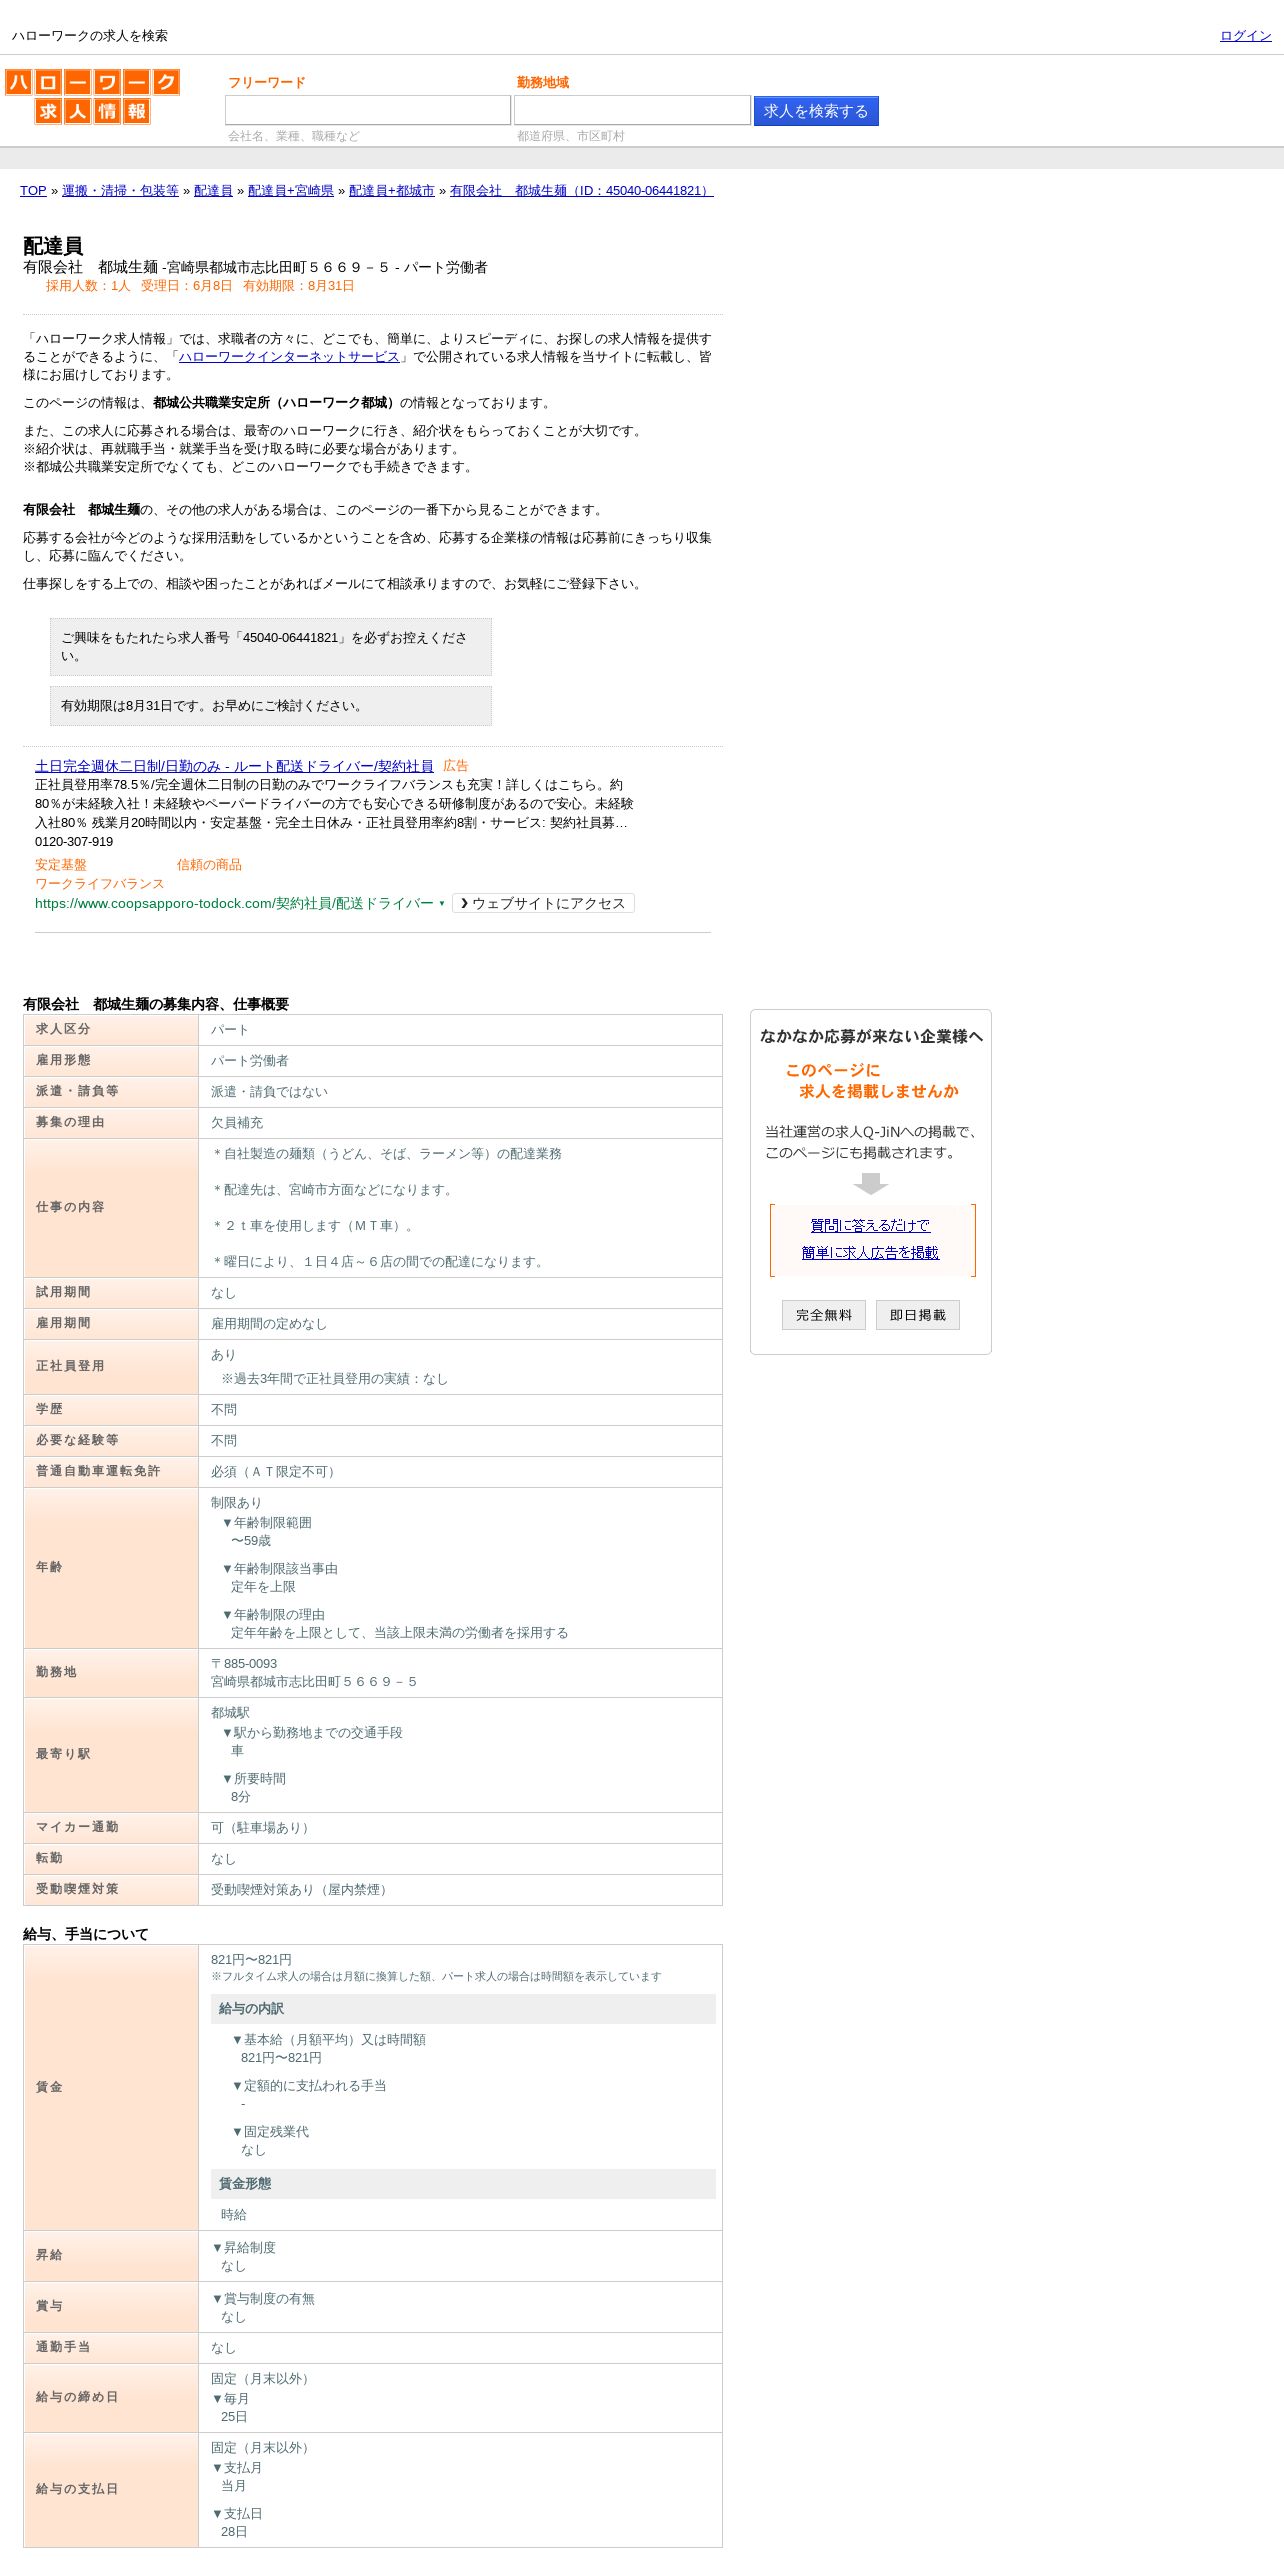1284x2568 pixels.
Task: Open the 運搬・清掃・包装等 breadcrumb
Action: [120, 191]
